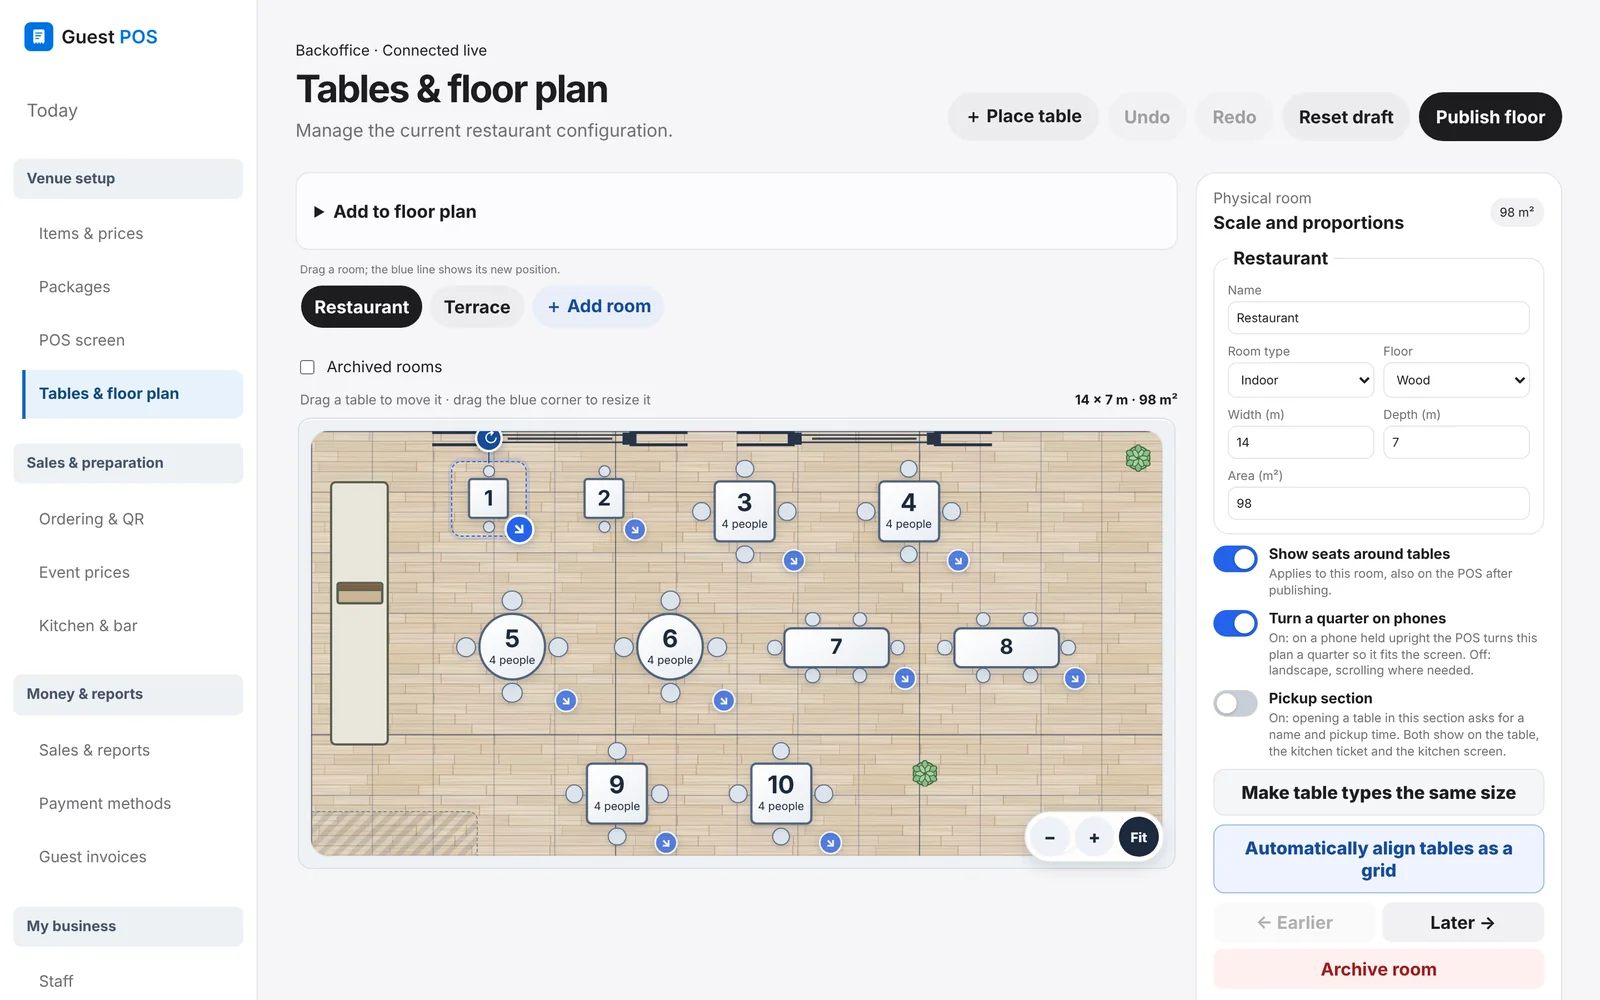Collapse the Money & reports sidebar group
This screenshot has width=1600, height=1000.
click(128, 694)
